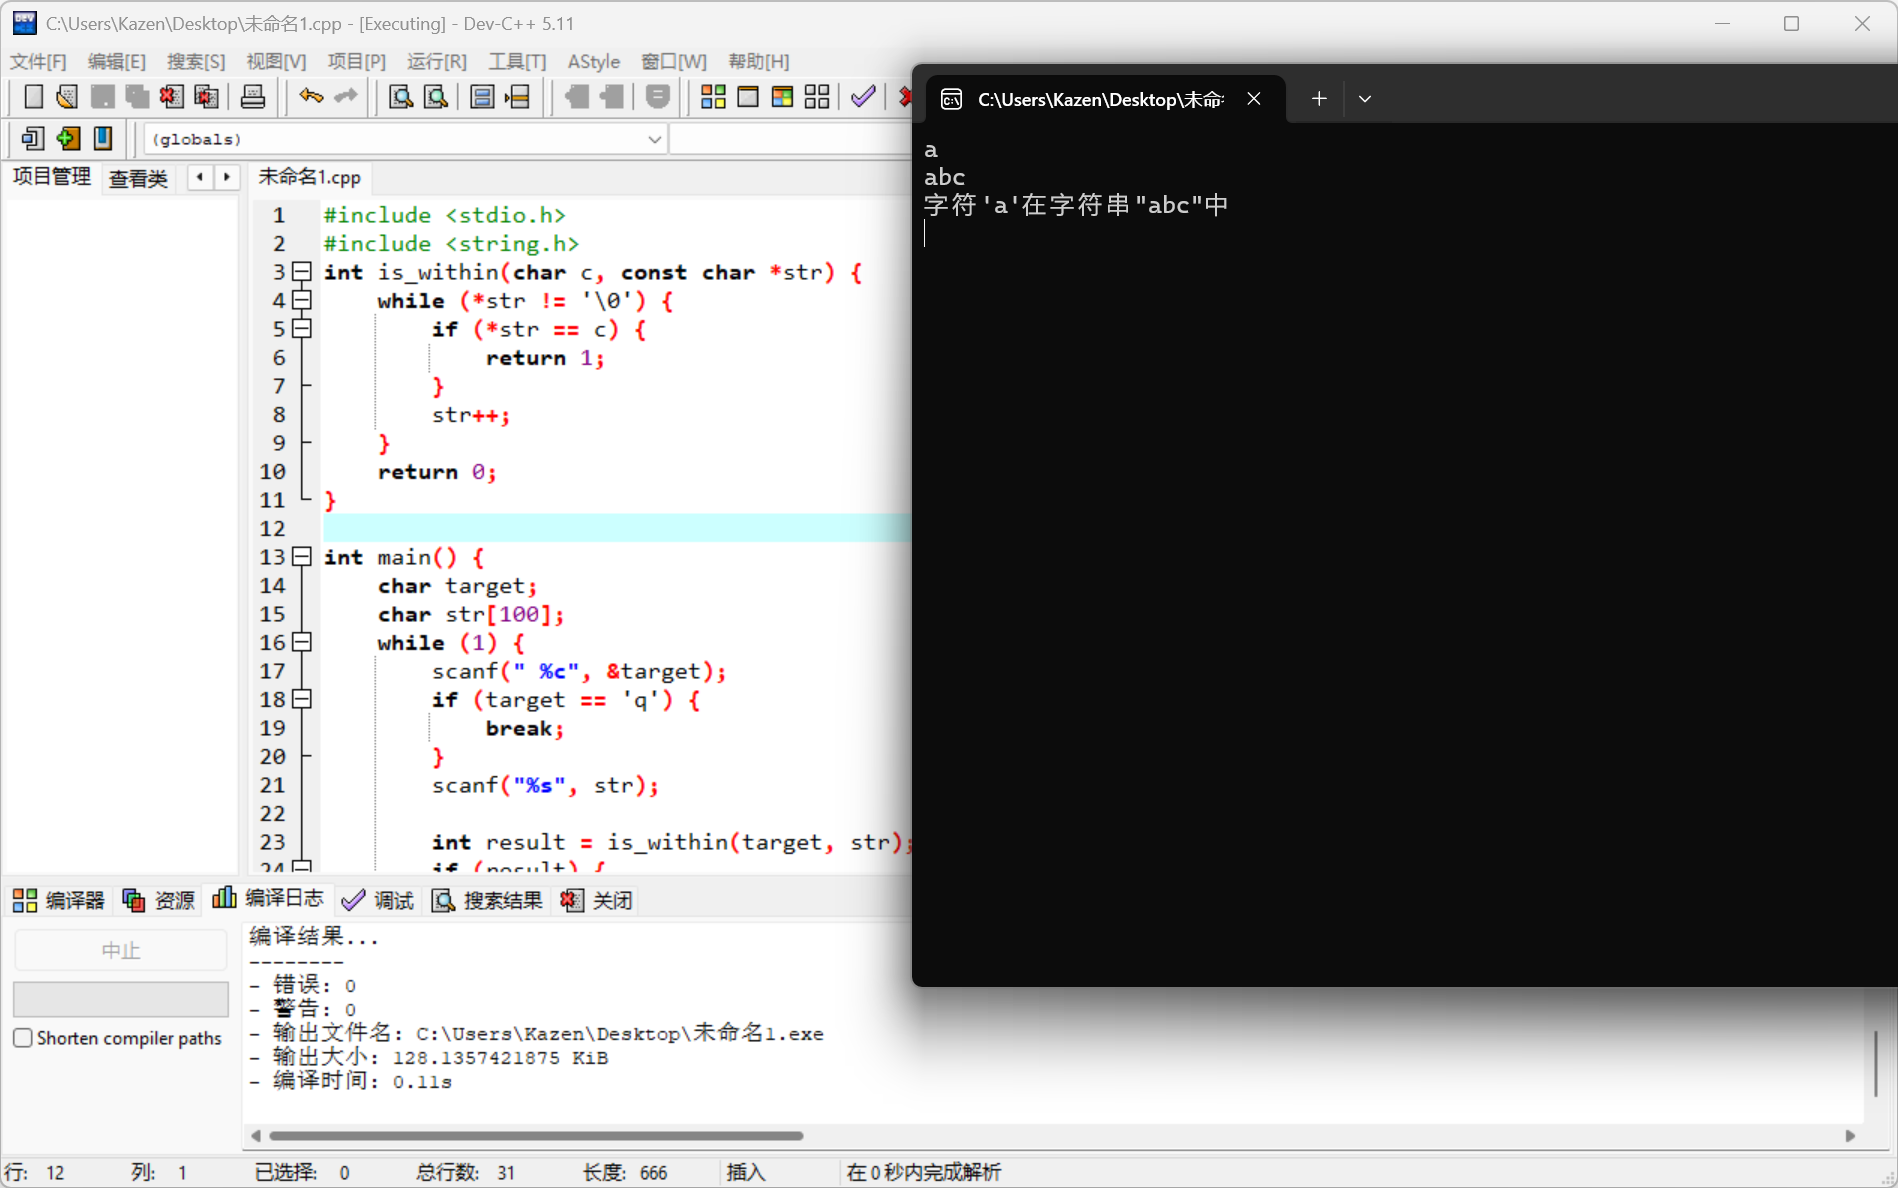Select the 未命名1.cpp editor tab

310,177
